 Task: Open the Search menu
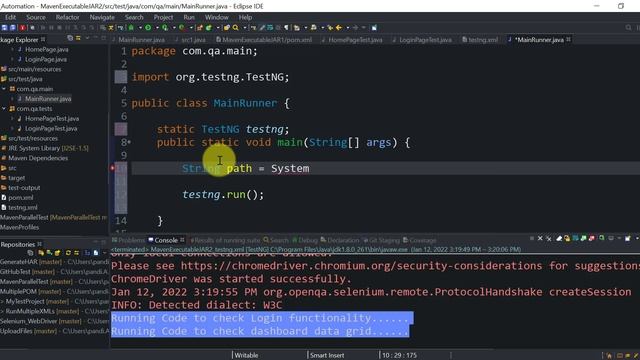(134, 17)
